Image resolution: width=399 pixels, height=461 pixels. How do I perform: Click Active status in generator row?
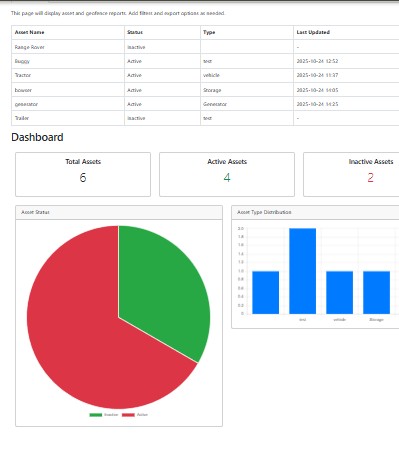134,104
